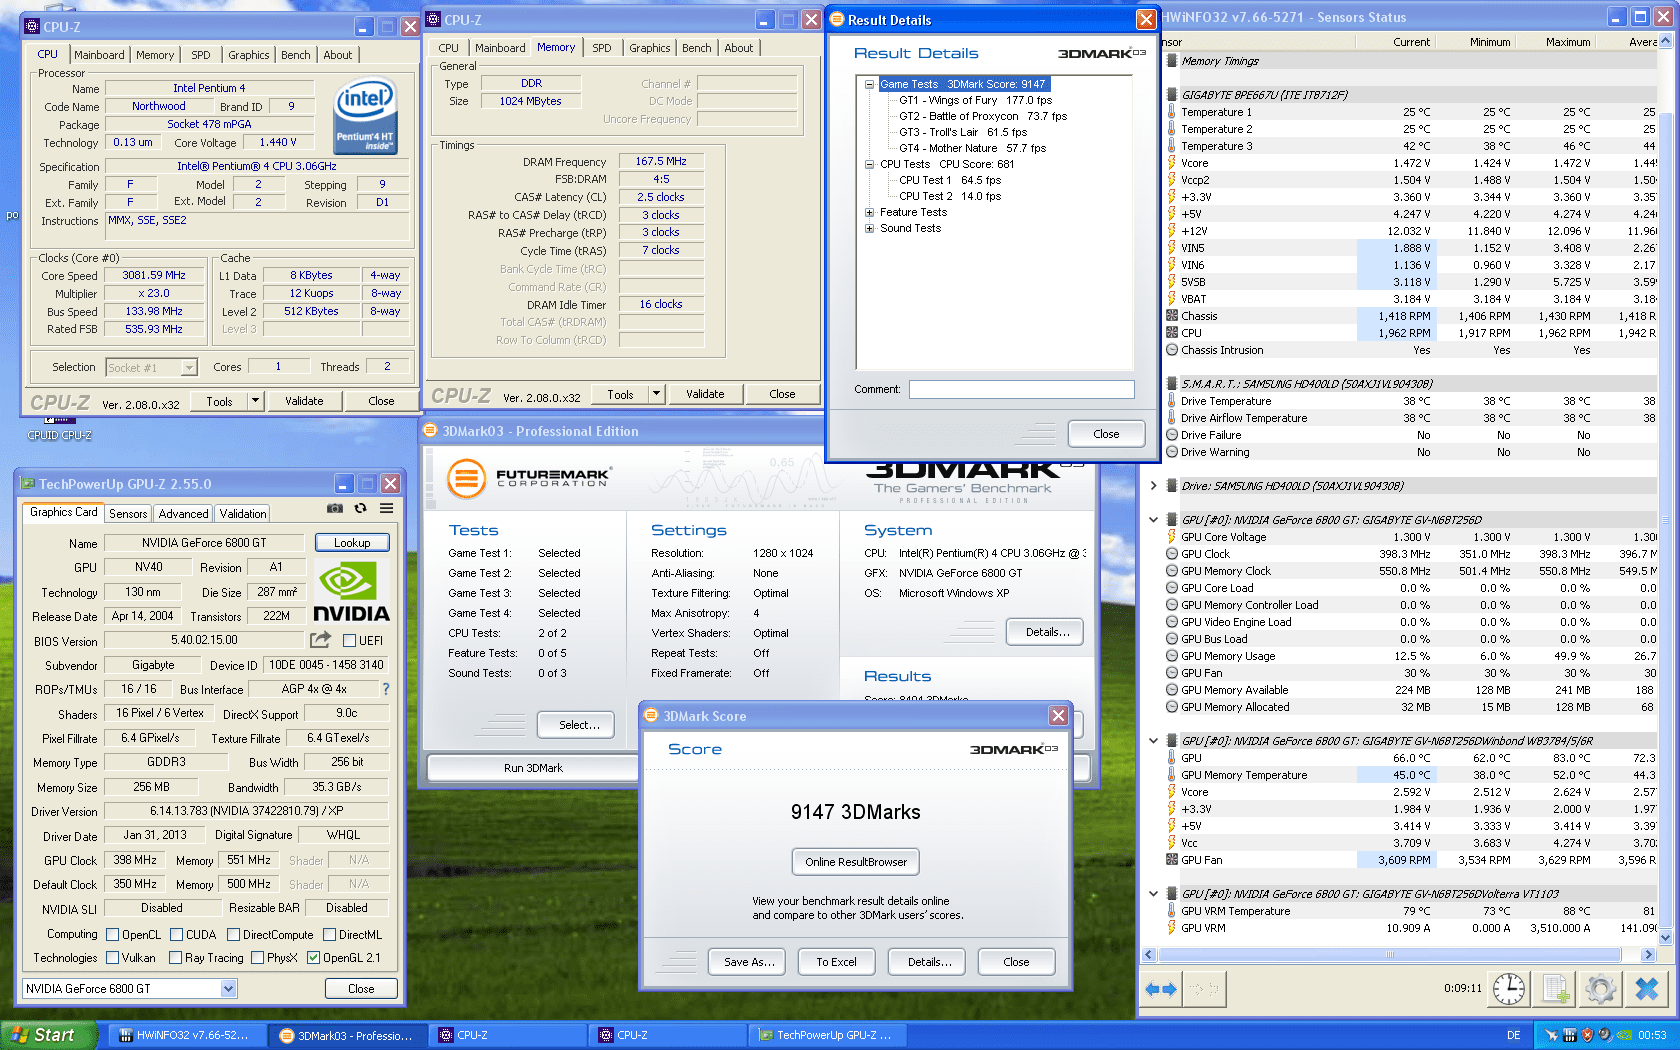Screen dimensions: 1680x1050
Task: Toggle the Vulkan checkbox
Action: pyautogui.click(x=112, y=958)
